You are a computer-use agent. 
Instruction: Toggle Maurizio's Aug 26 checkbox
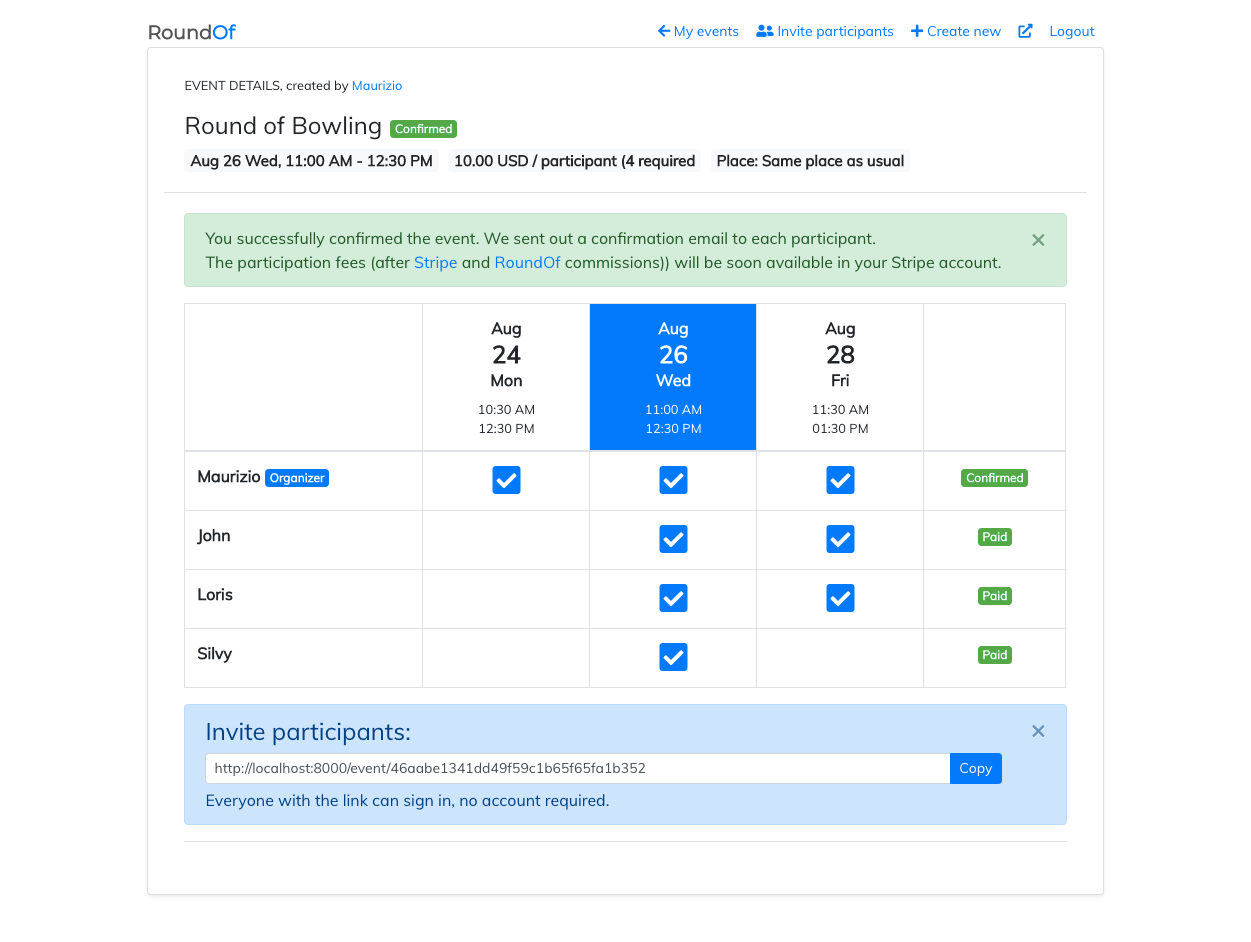pyautogui.click(x=673, y=481)
